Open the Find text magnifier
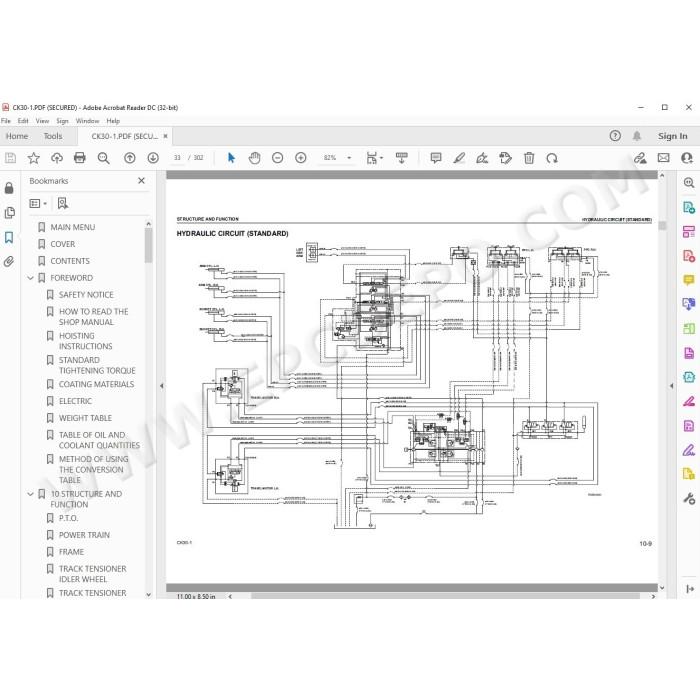700x700 pixels. click(x=104, y=158)
